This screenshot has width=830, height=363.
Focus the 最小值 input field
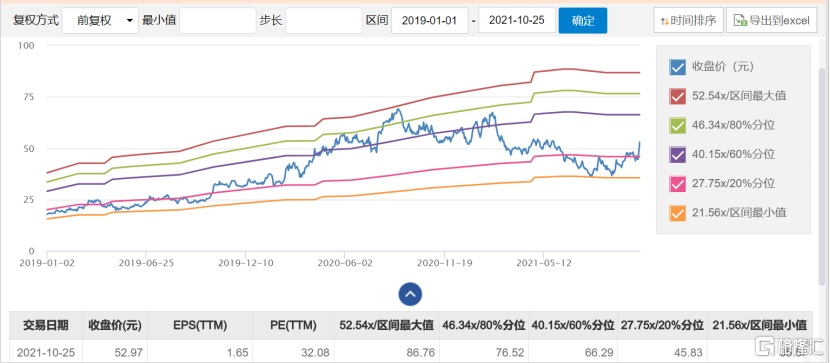point(218,21)
